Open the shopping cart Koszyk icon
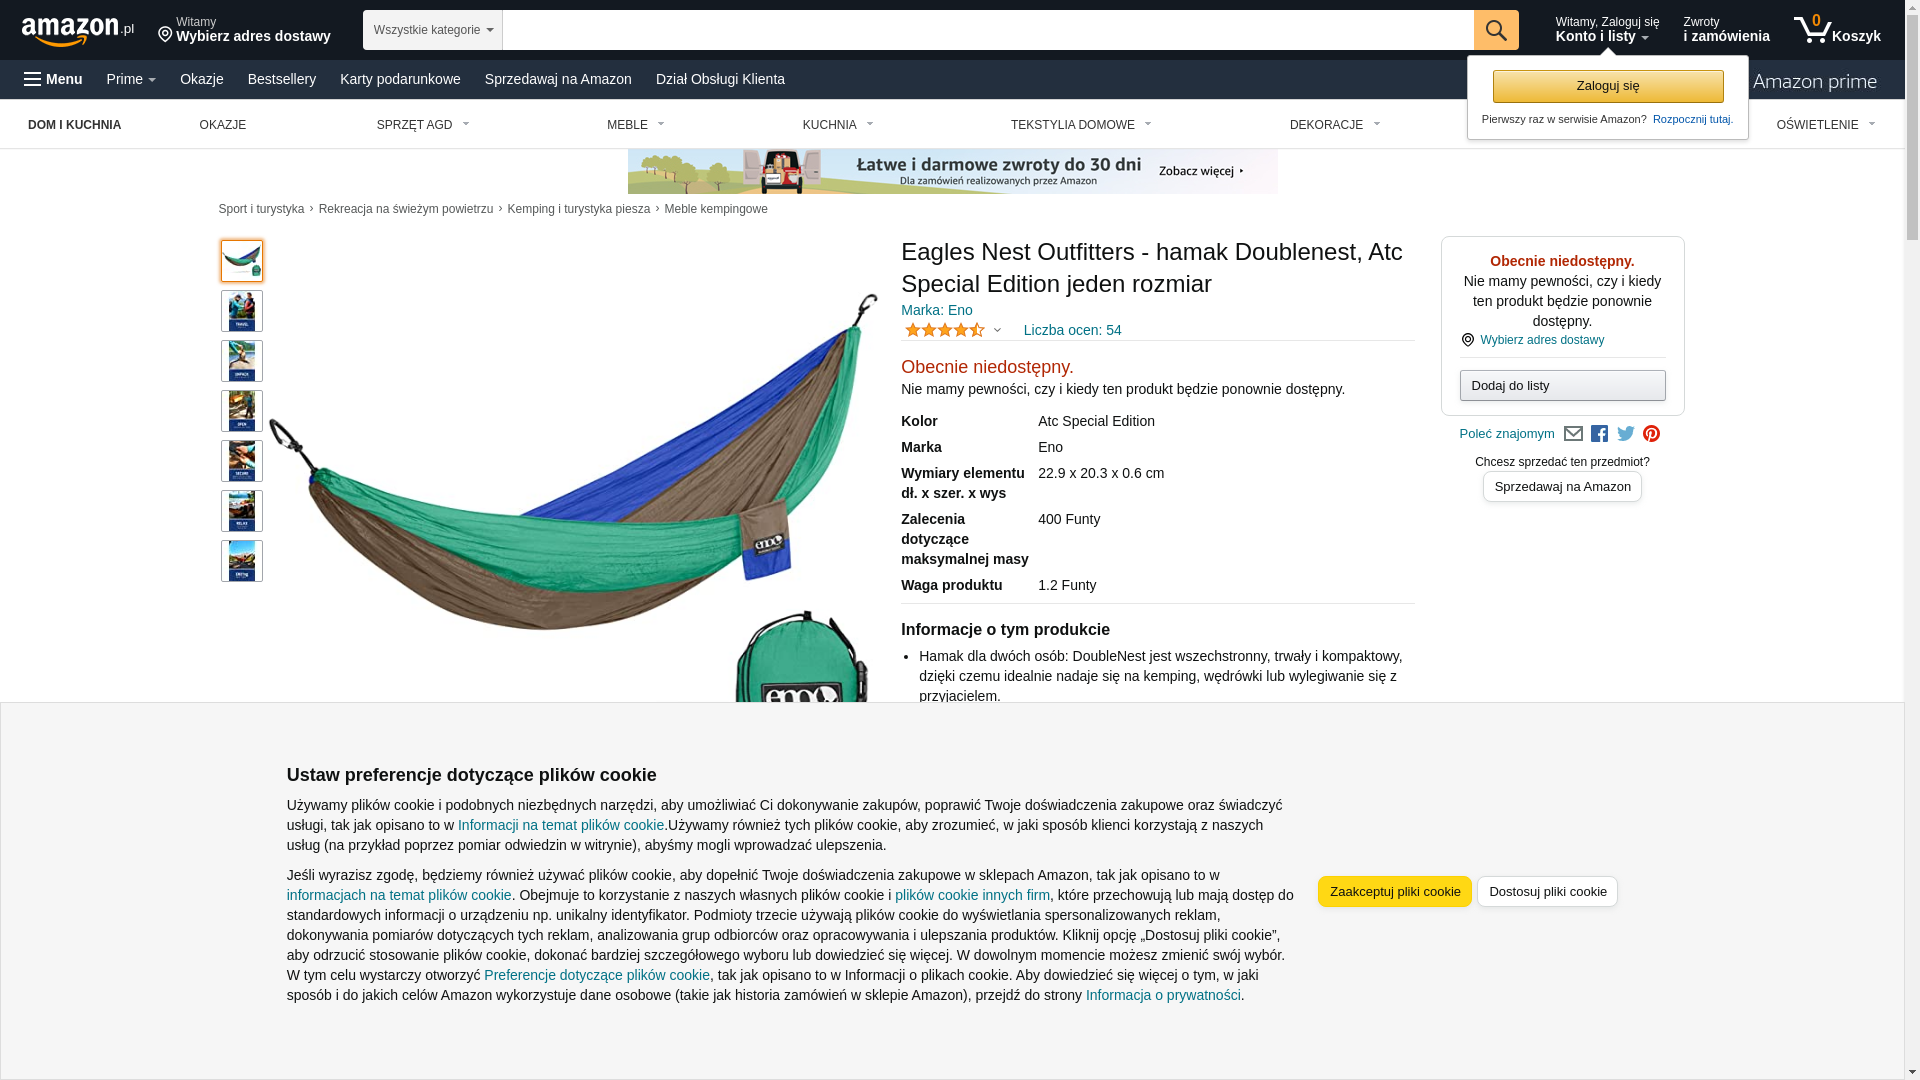 tap(1837, 30)
